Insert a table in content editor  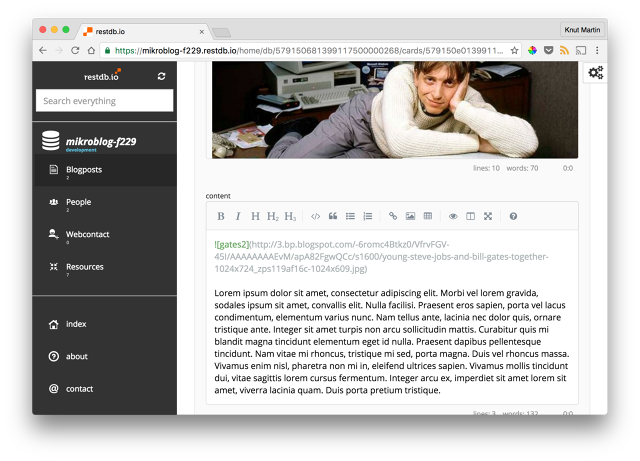click(428, 216)
